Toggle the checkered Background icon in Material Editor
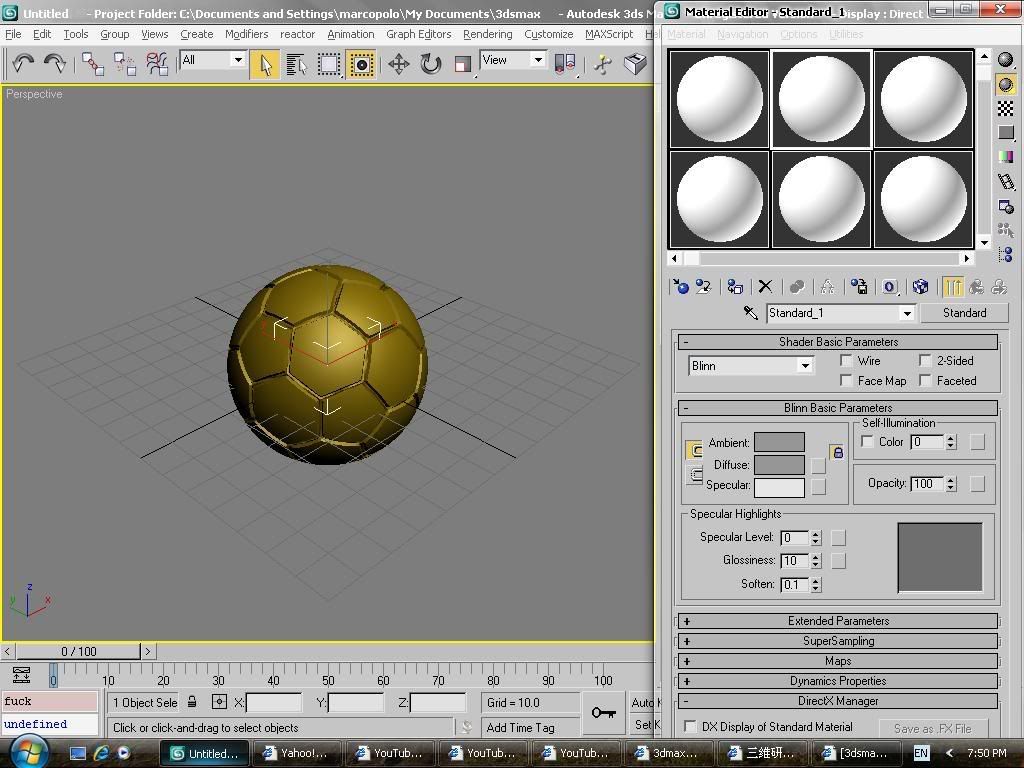 click(1006, 108)
